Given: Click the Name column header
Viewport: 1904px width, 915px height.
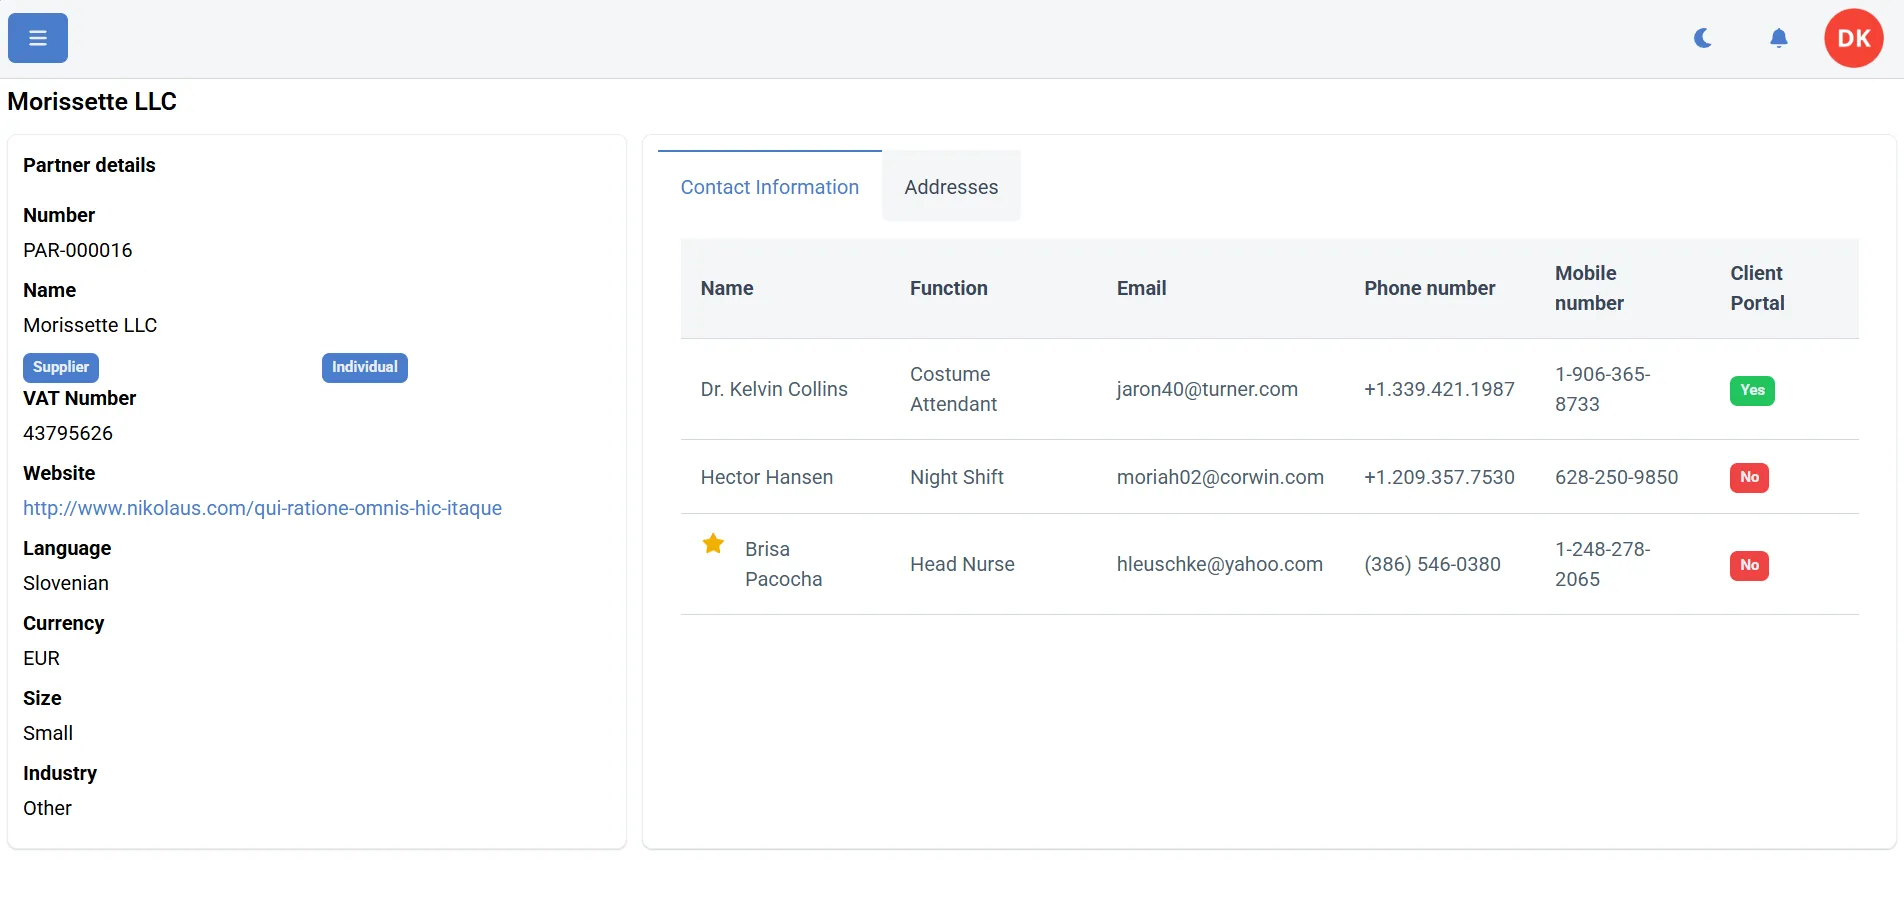Looking at the screenshot, I should click(x=727, y=288).
